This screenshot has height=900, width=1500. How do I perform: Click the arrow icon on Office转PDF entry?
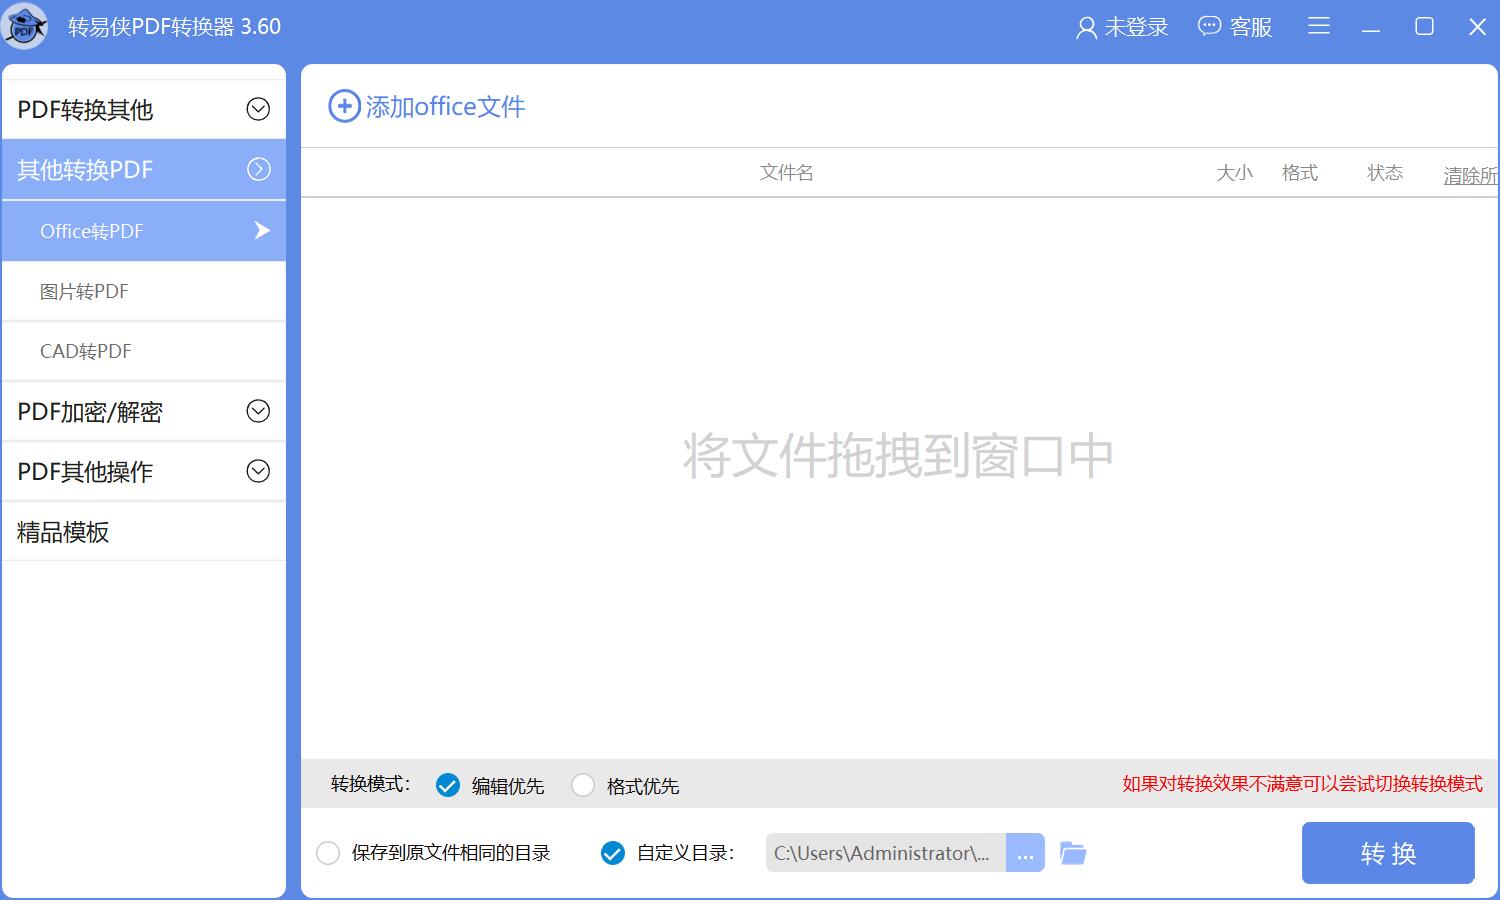(x=261, y=230)
